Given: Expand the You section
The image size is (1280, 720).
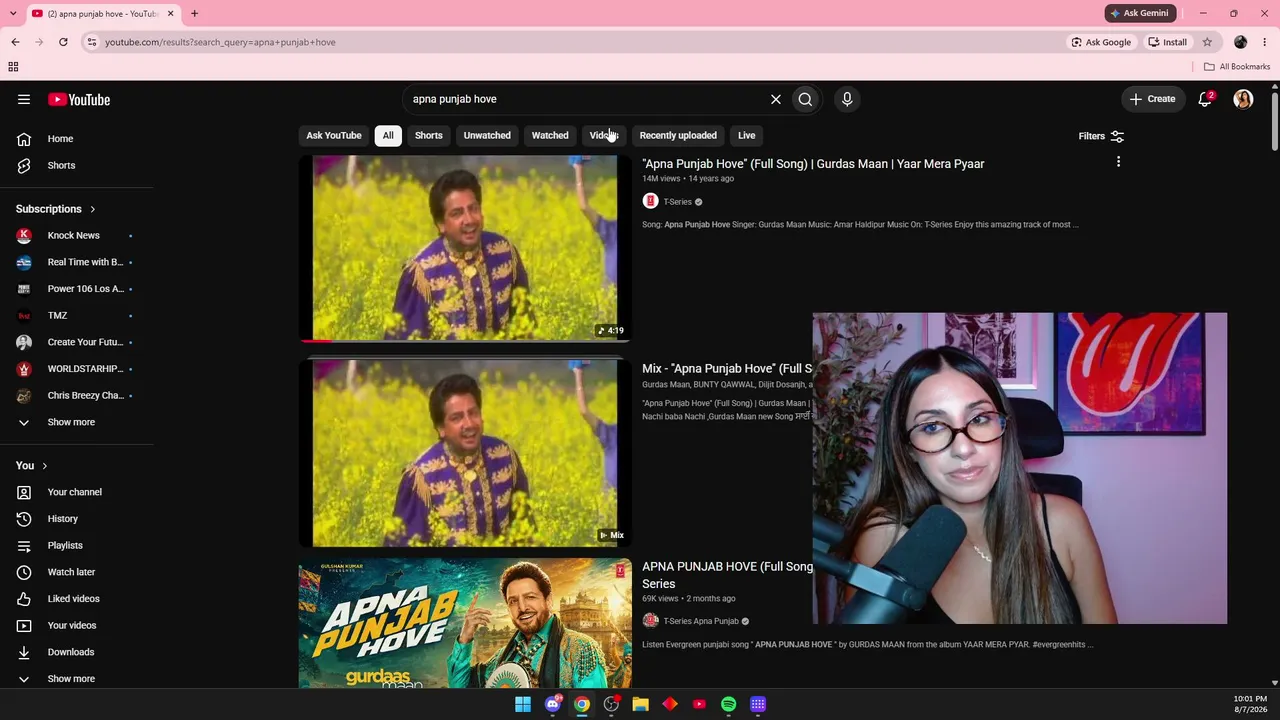Looking at the screenshot, I should [32, 466].
